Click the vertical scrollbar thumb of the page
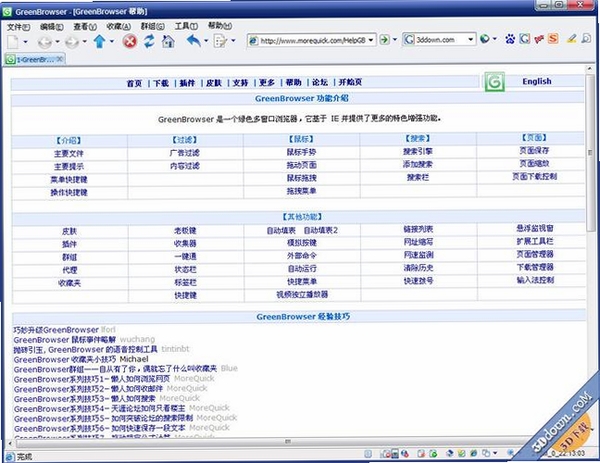Image resolution: width=600 pixels, height=463 pixels. 590,153
